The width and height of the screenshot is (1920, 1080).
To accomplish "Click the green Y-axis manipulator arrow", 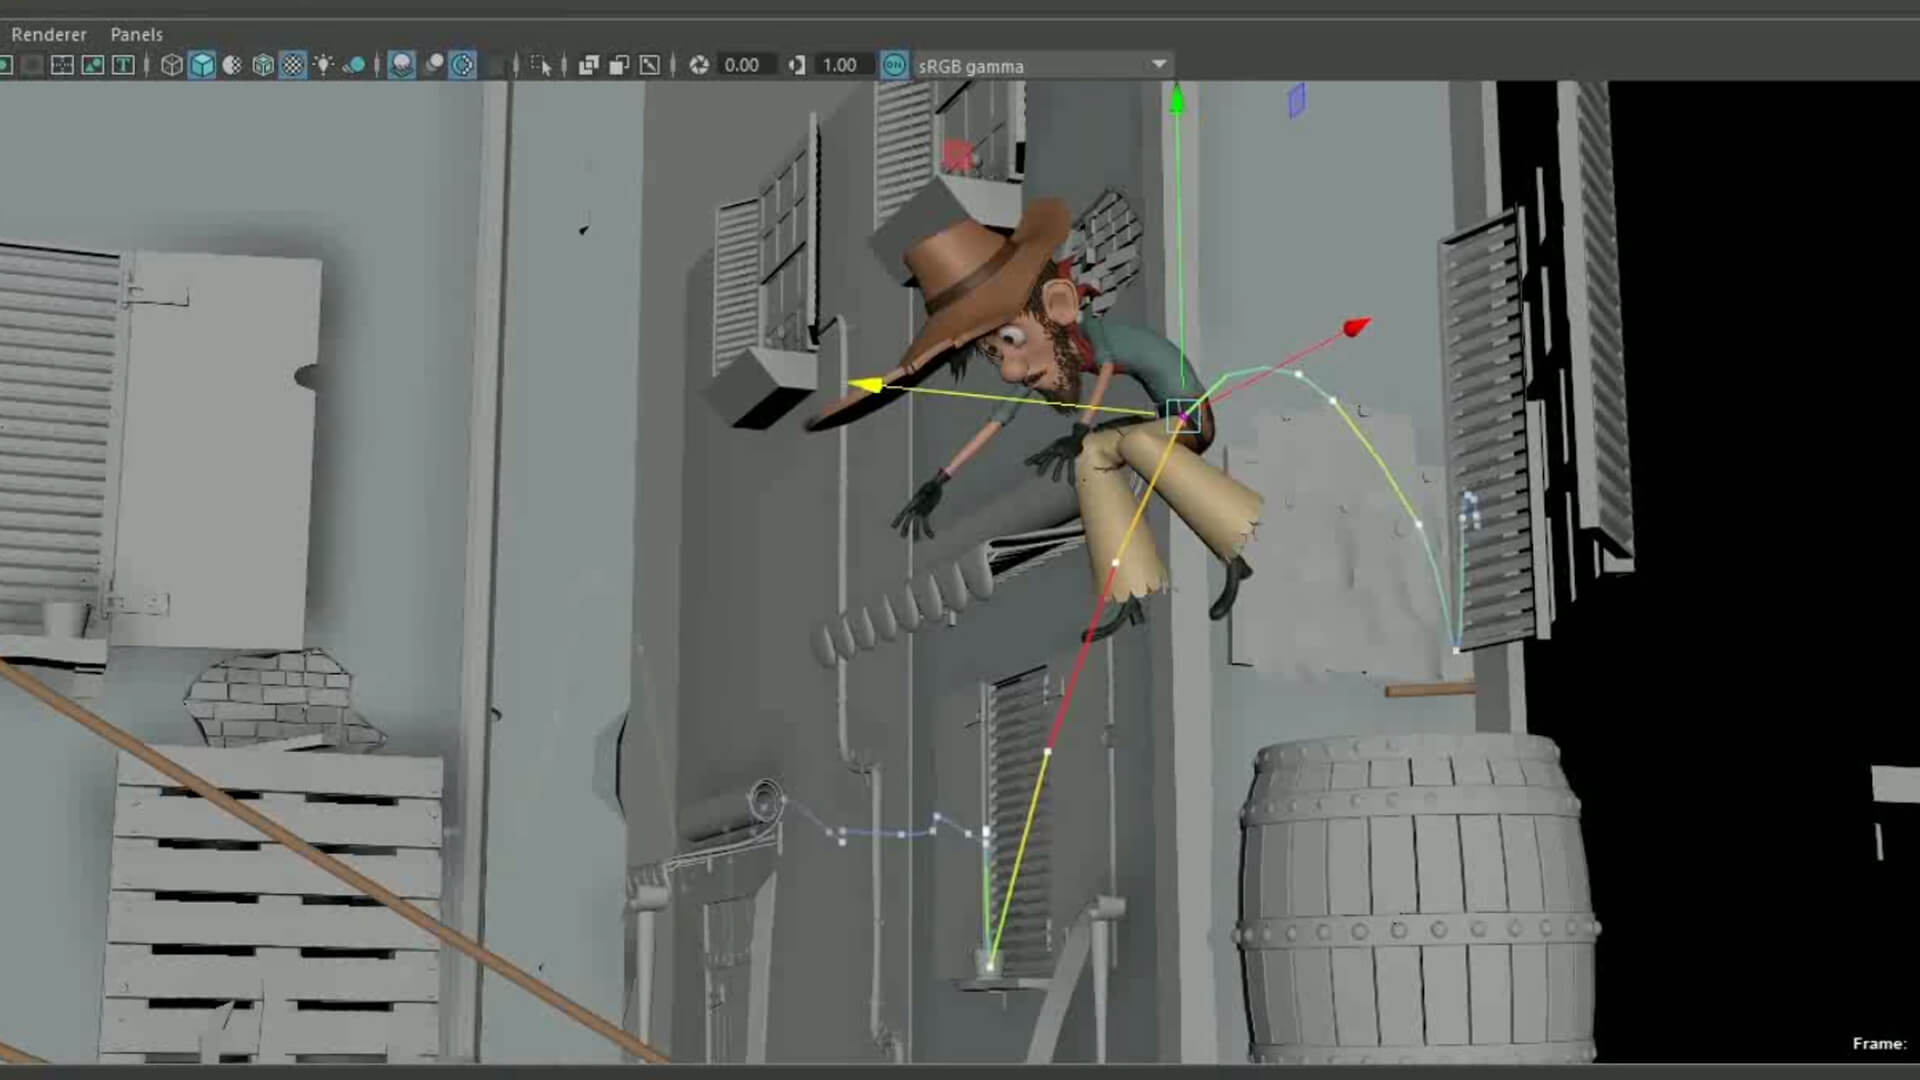I will [x=1177, y=99].
